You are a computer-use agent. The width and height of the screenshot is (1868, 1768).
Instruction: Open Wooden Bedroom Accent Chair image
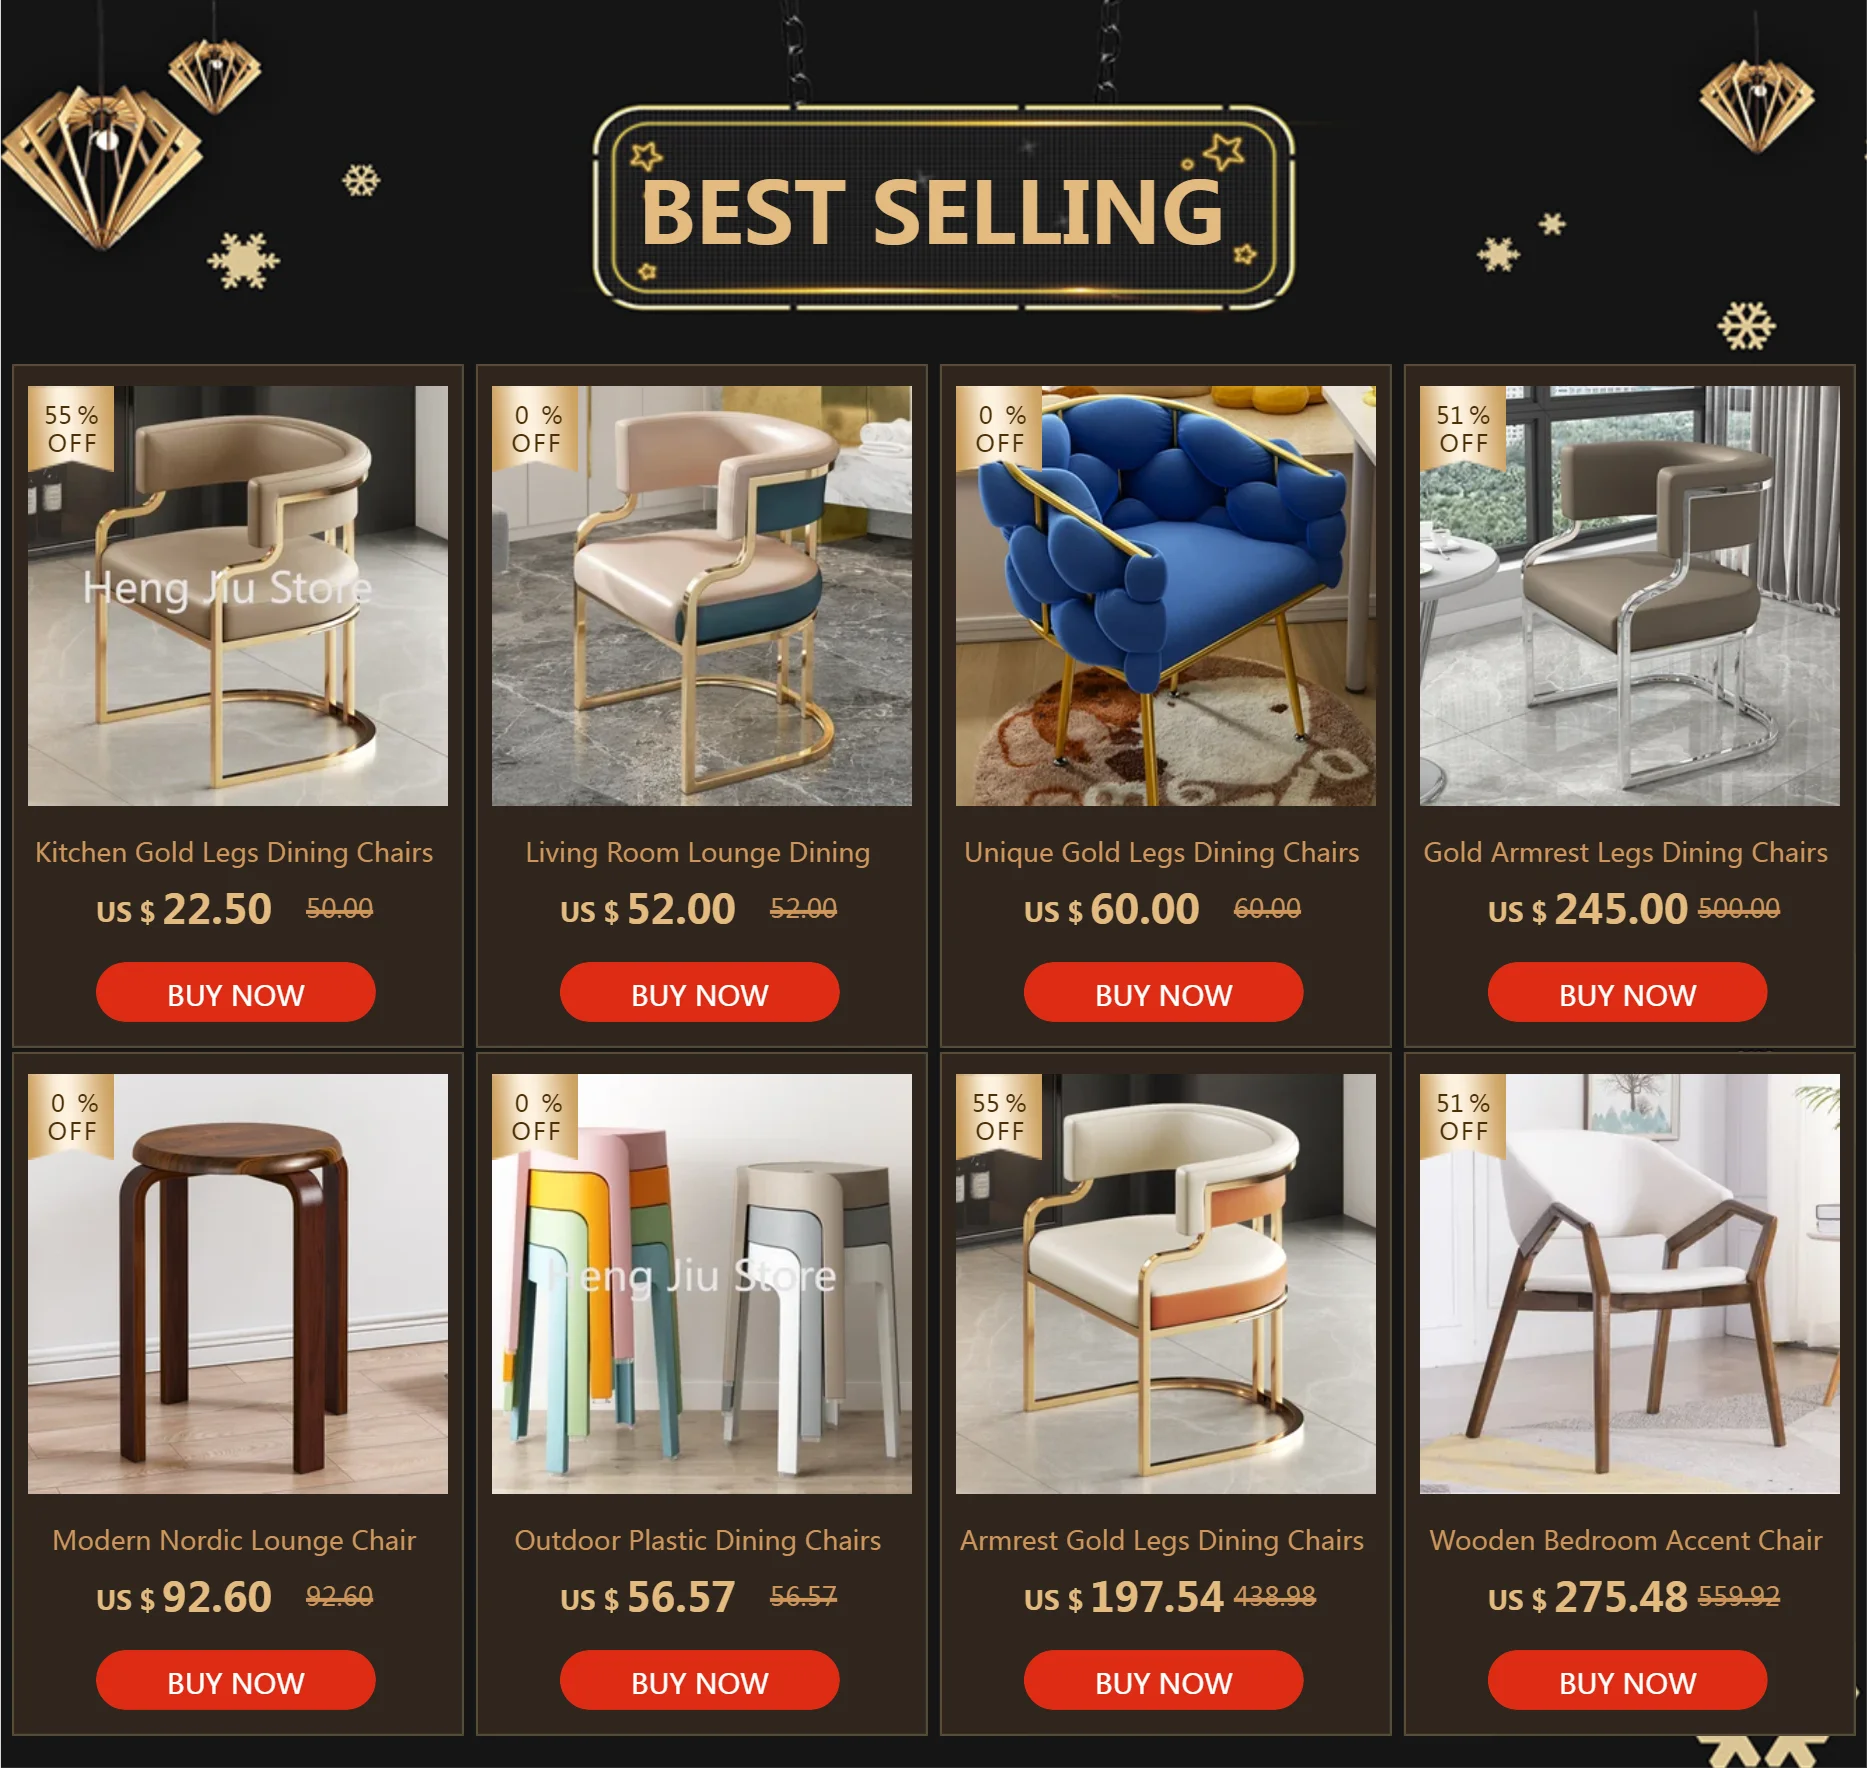coord(1630,1284)
